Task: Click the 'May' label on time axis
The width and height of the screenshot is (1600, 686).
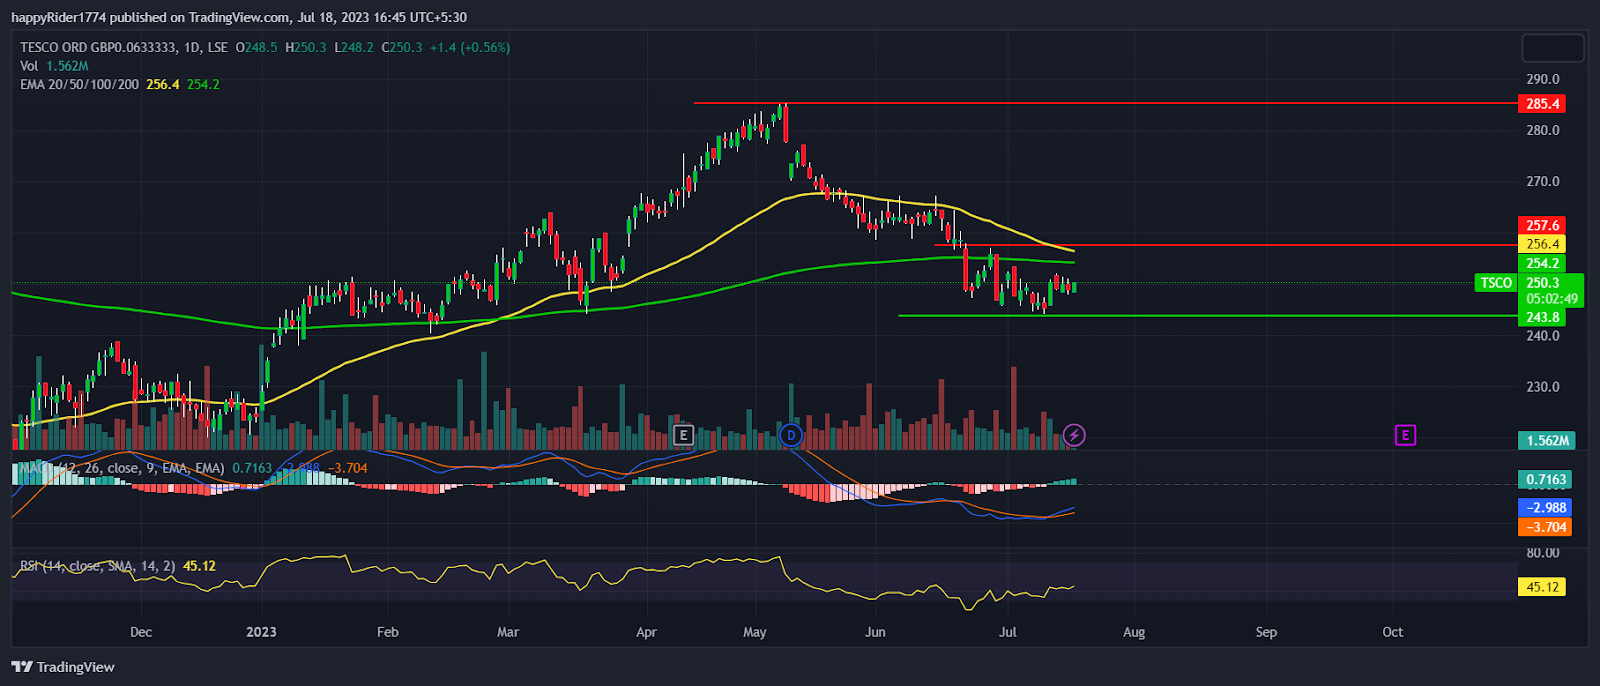Action: point(755,632)
